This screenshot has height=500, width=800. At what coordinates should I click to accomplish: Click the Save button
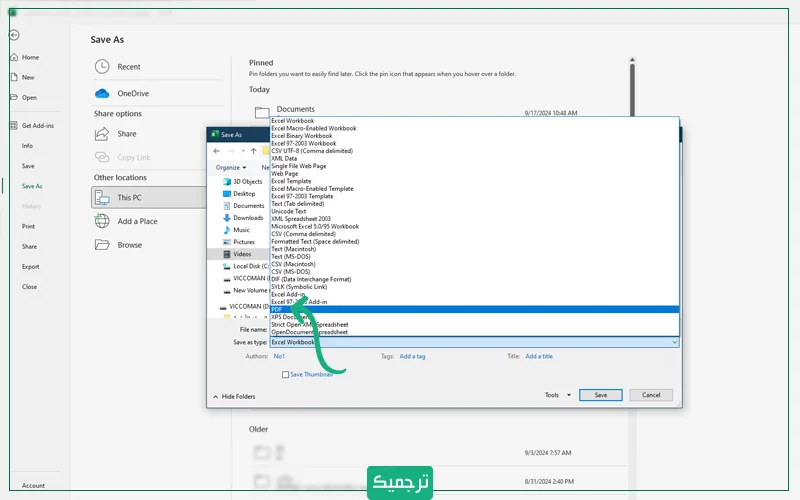tap(601, 395)
